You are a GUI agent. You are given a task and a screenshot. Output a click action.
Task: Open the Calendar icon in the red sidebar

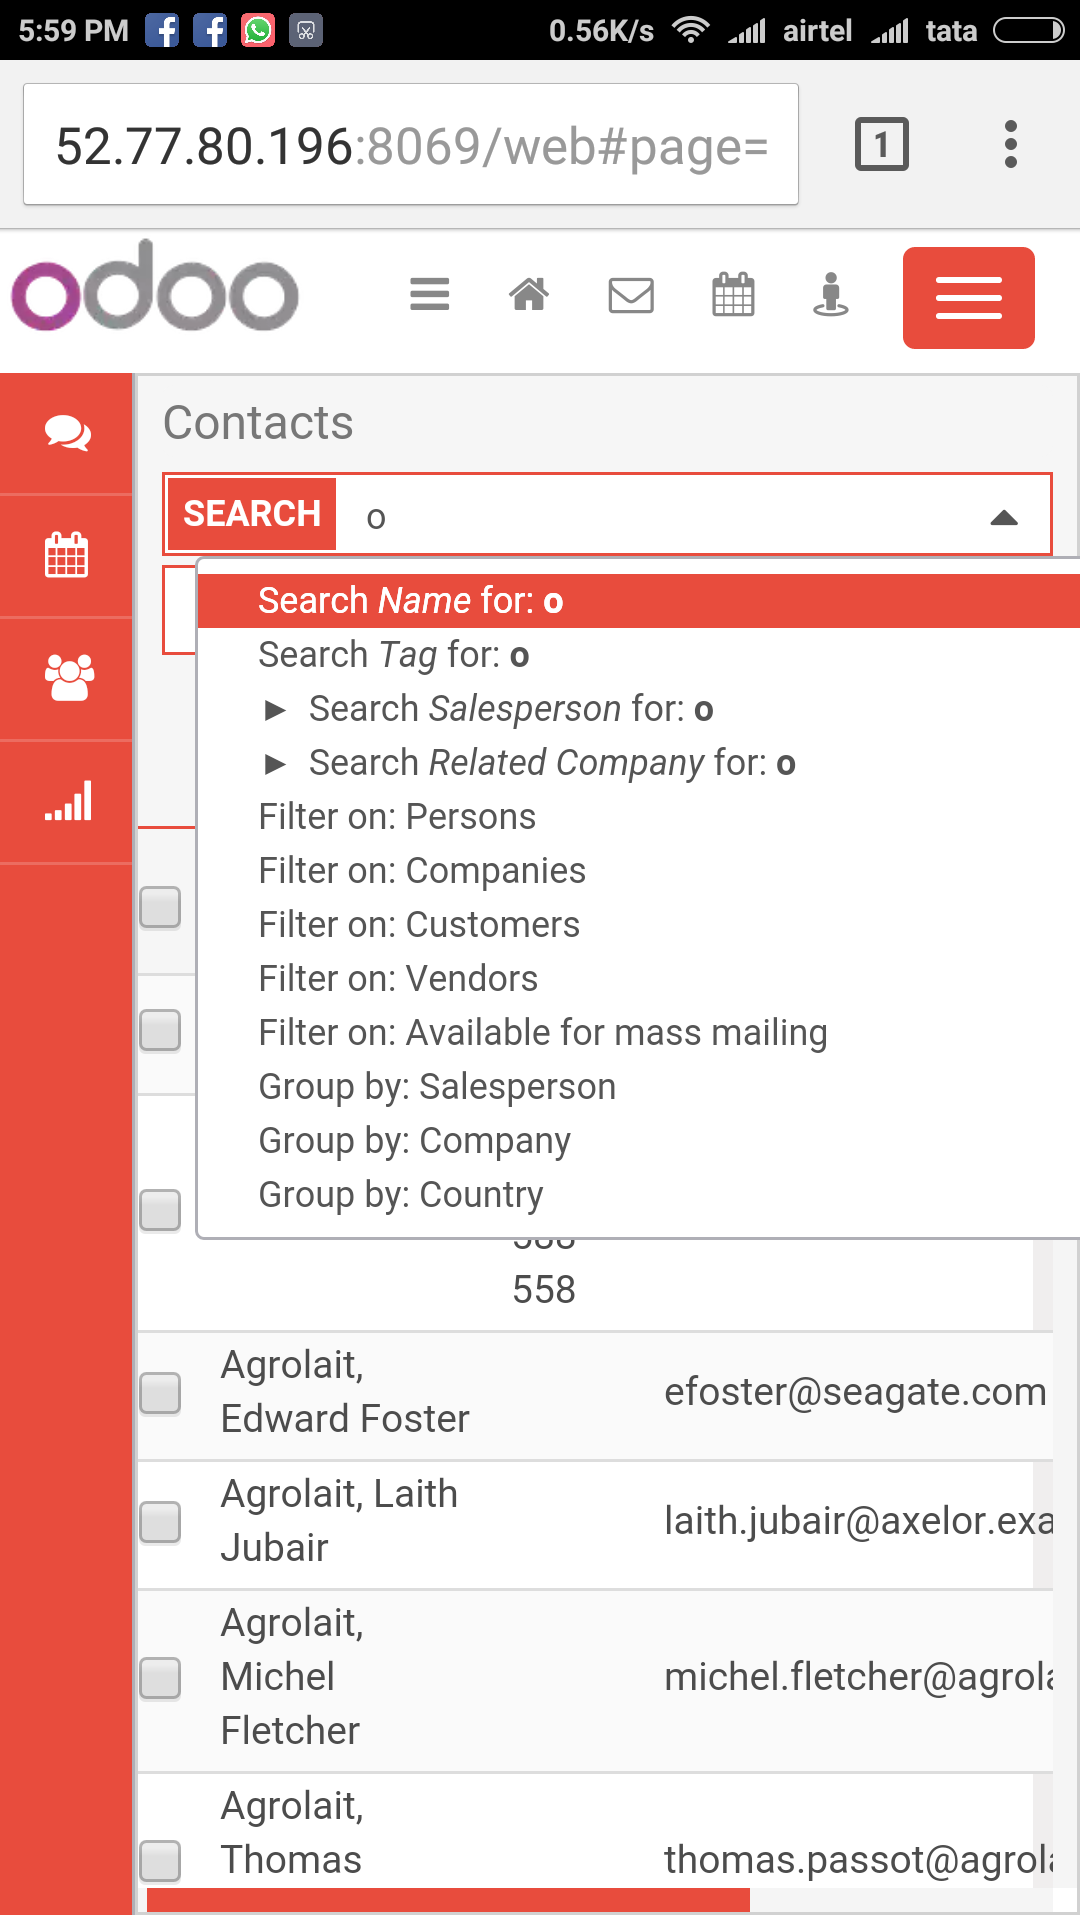(x=67, y=555)
